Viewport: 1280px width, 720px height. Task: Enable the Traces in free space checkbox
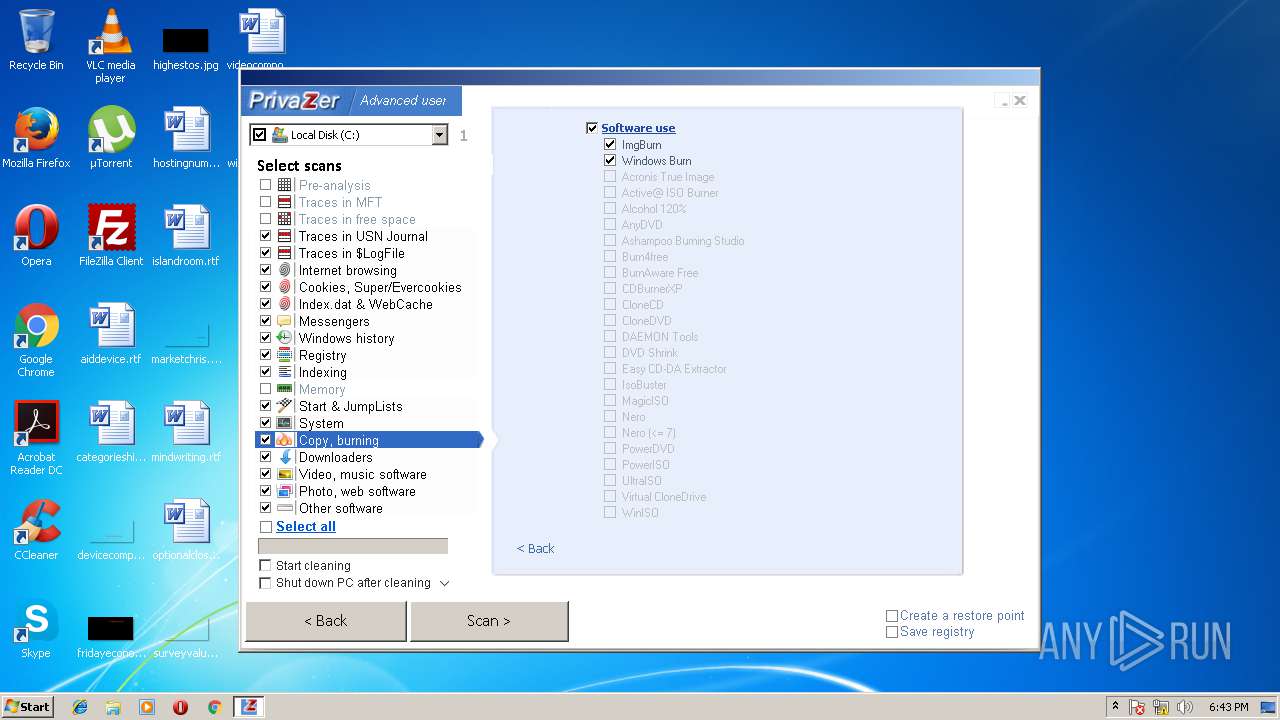click(x=265, y=219)
